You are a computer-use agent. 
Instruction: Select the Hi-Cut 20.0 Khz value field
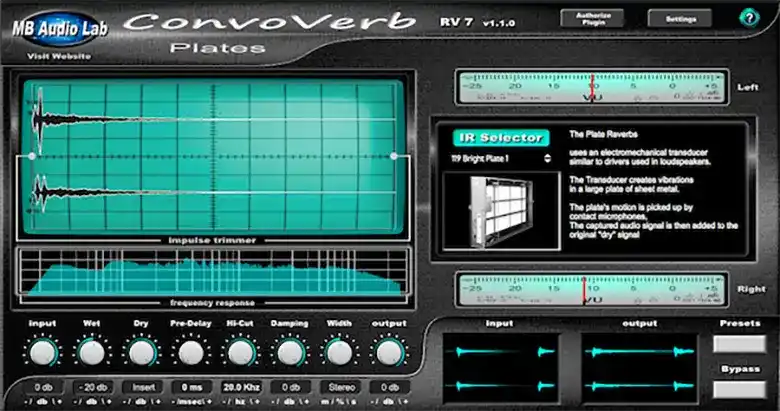point(241,387)
